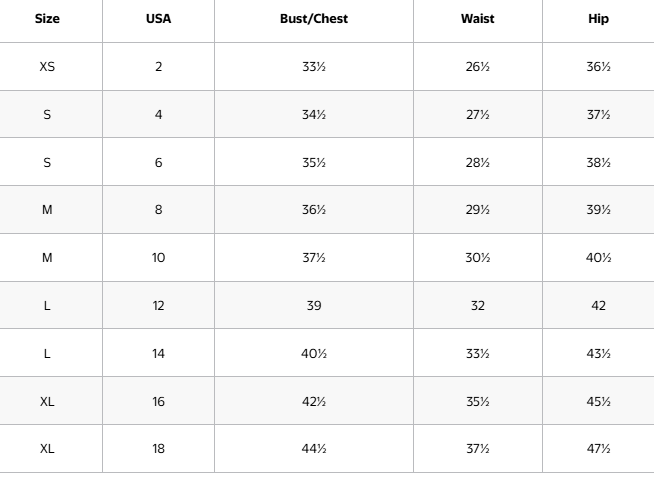The height and width of the screenshot is (480, 654).
Task: Click the 47½ hip measurement cell
Action: pos(598,449)
